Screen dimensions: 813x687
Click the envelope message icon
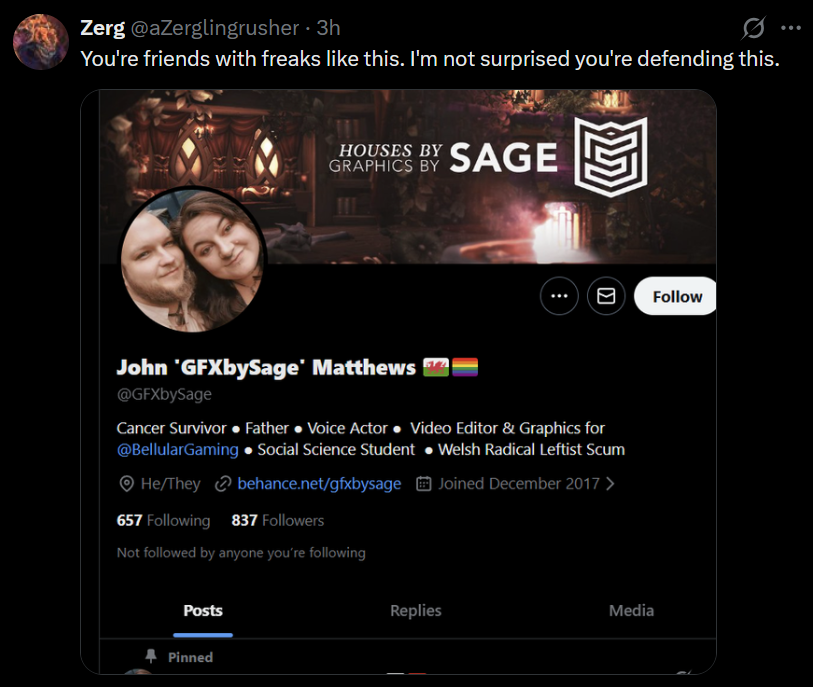point(606,296)
